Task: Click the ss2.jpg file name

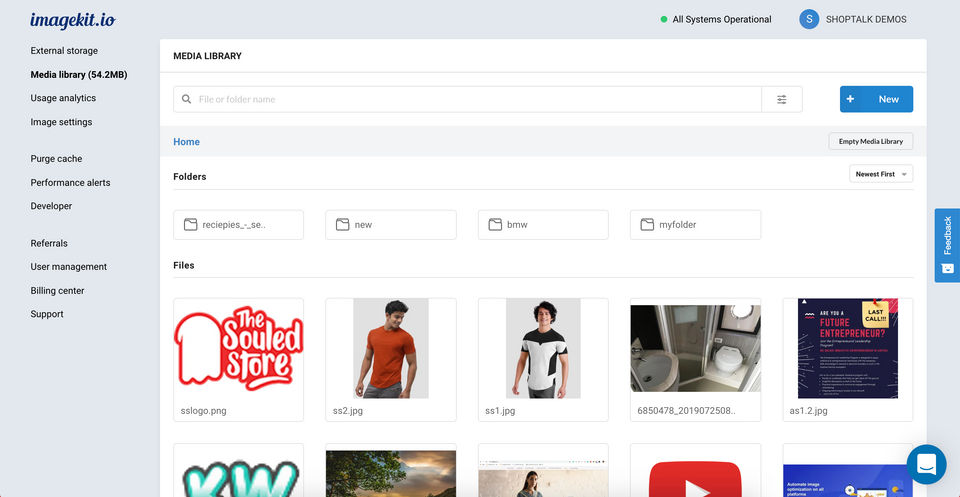Action: [x=348, y=411]
